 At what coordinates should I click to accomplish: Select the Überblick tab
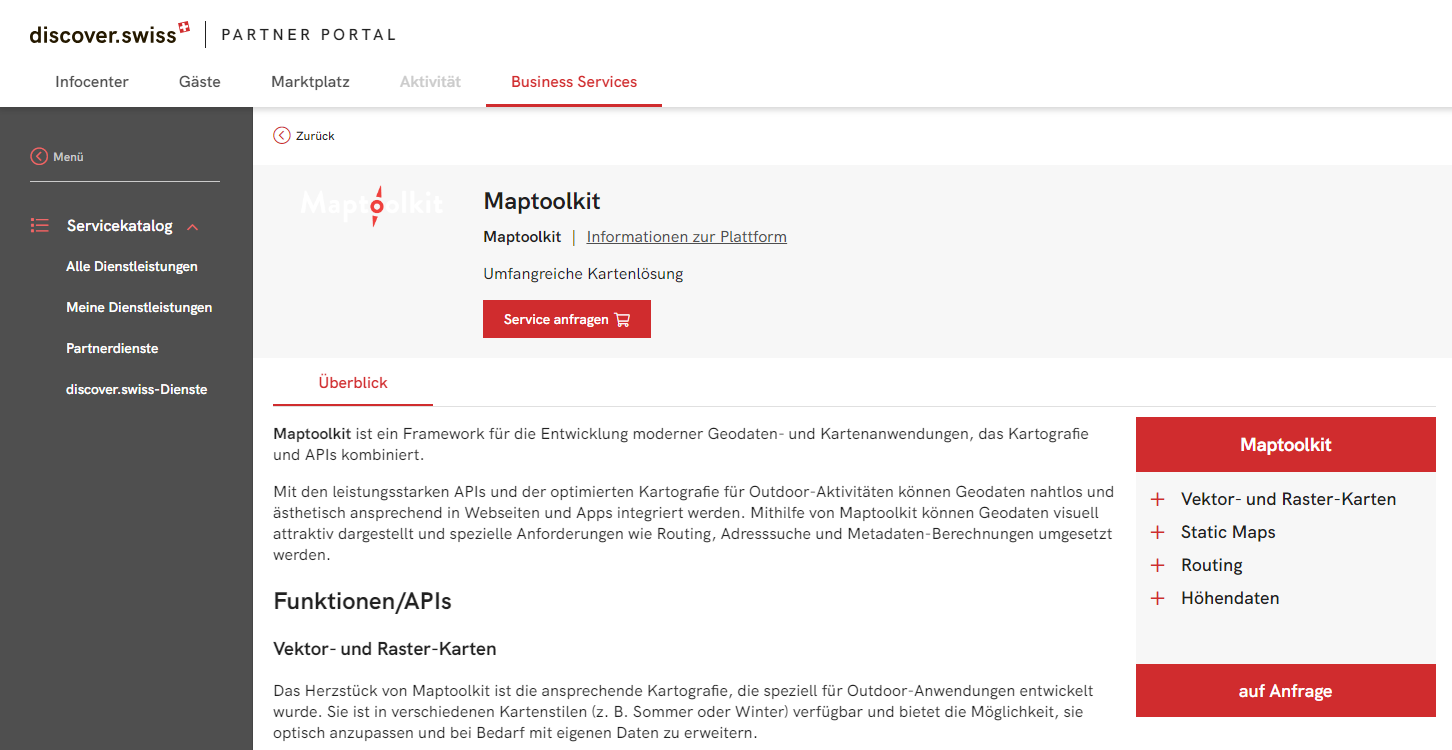[353, 382]
